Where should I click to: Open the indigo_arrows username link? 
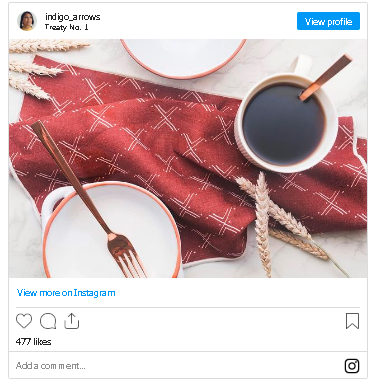coord(73,17)
